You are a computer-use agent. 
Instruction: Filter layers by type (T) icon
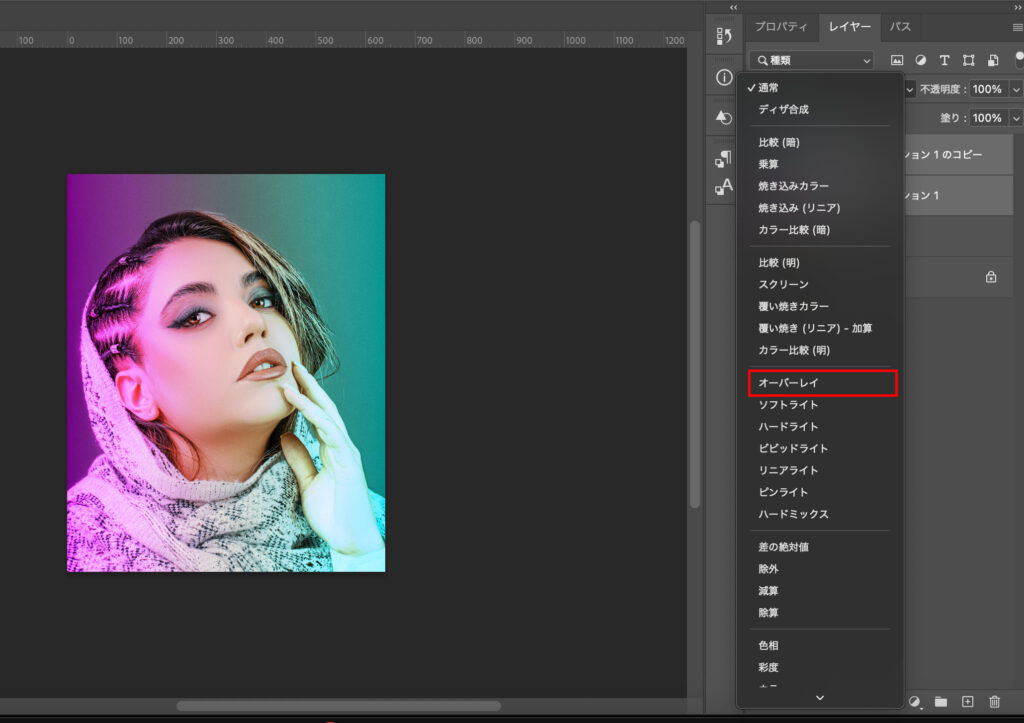[944, 61]
